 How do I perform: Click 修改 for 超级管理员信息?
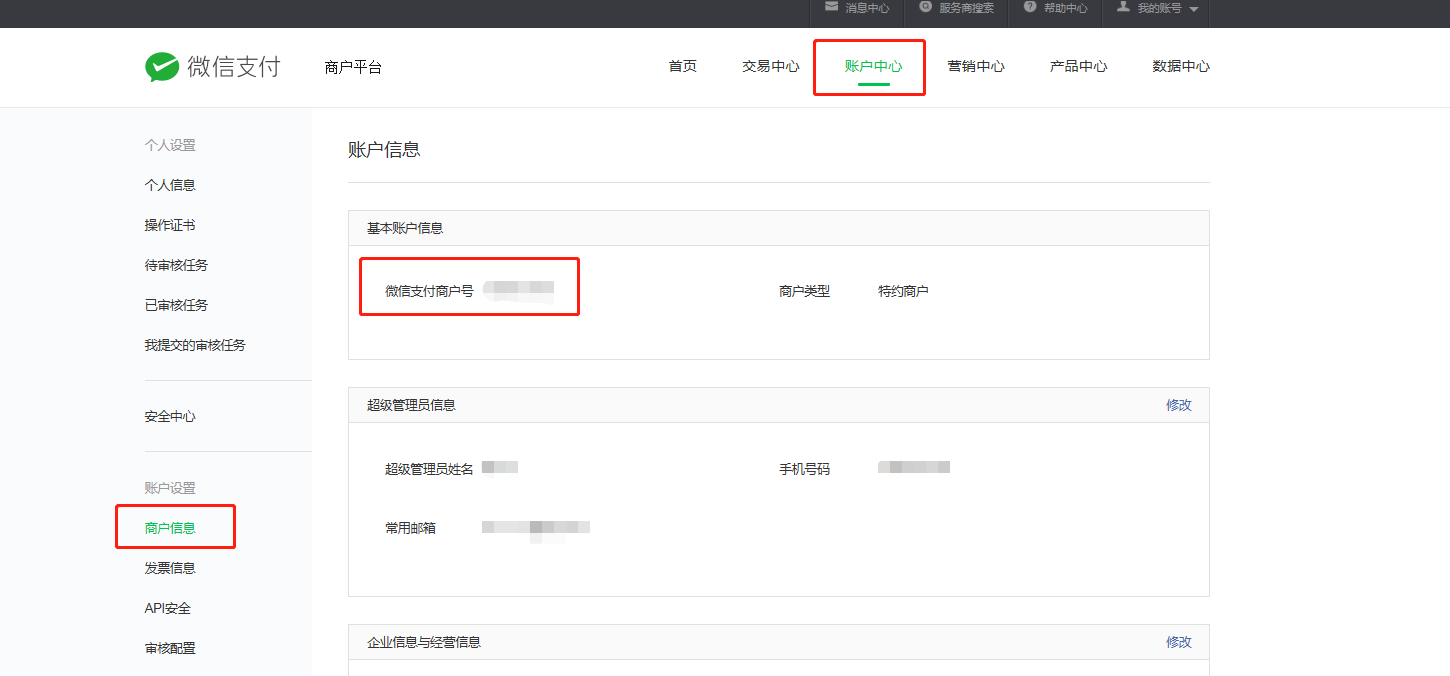(1179, 405)
